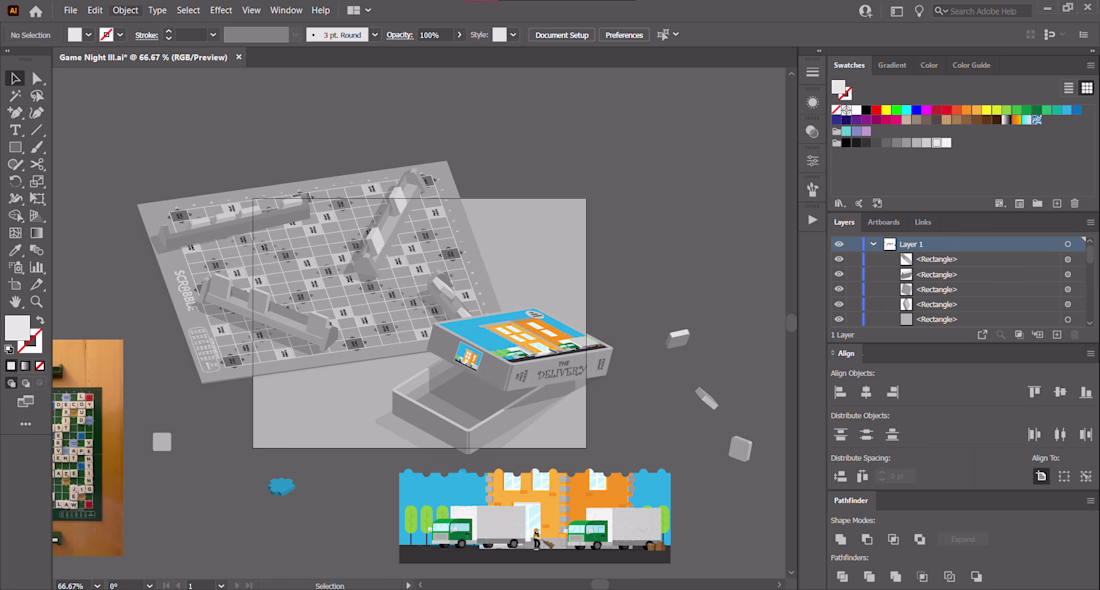
Task: Select the Zoom tool
Action: (37, 302)
